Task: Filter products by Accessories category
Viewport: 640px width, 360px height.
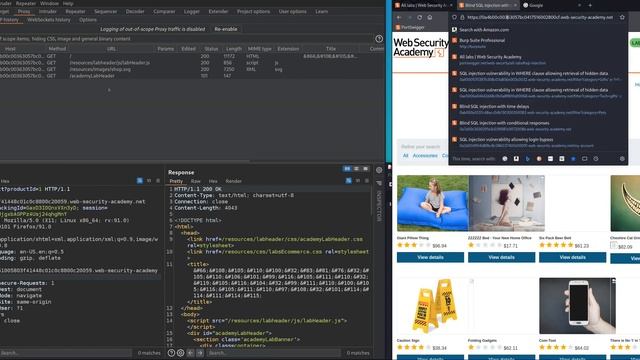Action: pyautogui.click(x=425, y=156)
